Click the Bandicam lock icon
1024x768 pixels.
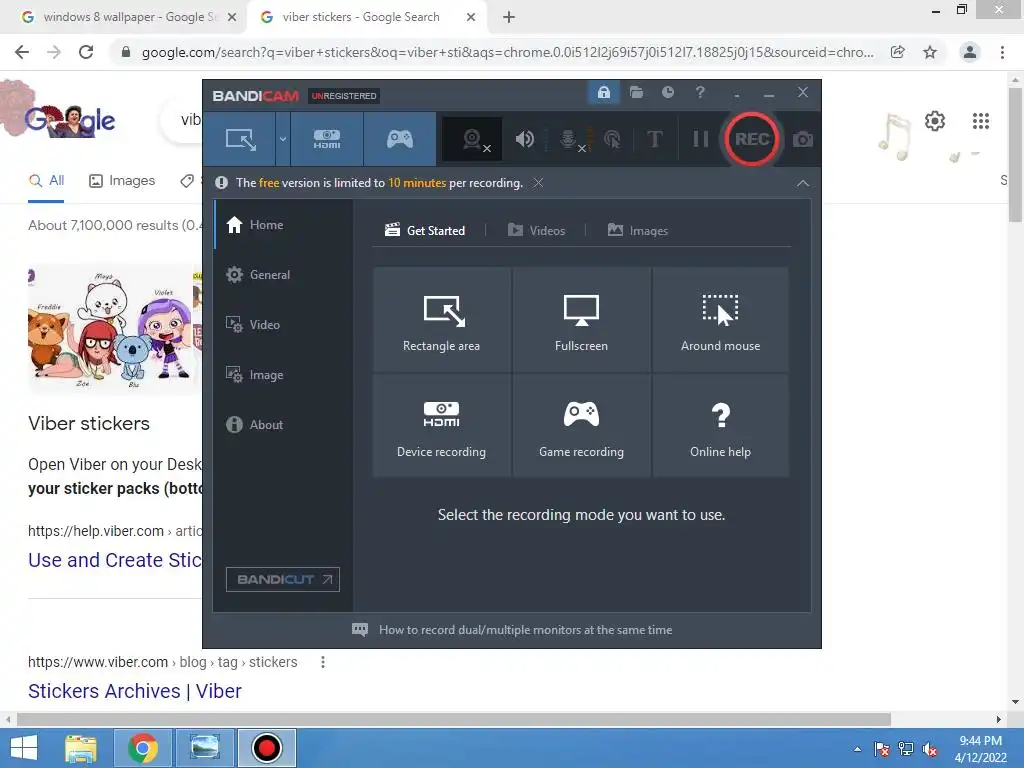tap(603, 92)
